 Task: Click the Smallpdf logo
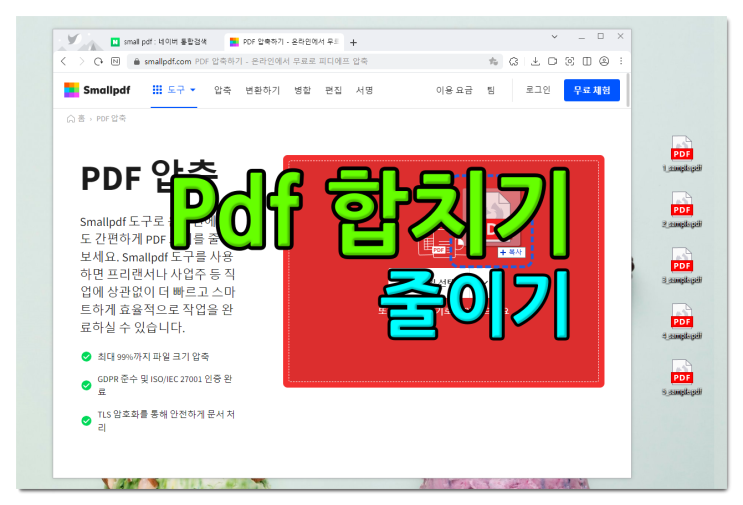pos(97,90)
